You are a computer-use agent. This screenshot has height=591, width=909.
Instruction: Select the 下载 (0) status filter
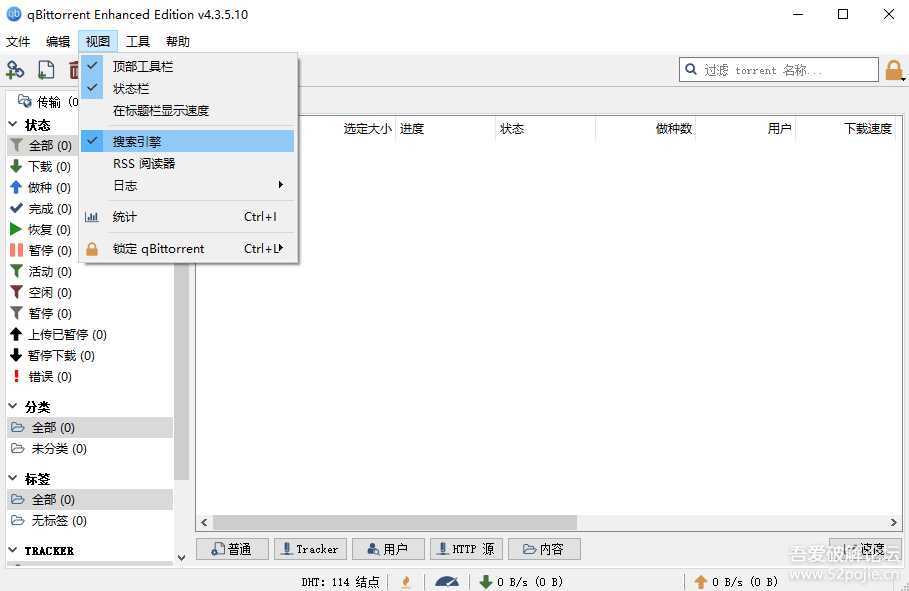(x=48, y=167)
